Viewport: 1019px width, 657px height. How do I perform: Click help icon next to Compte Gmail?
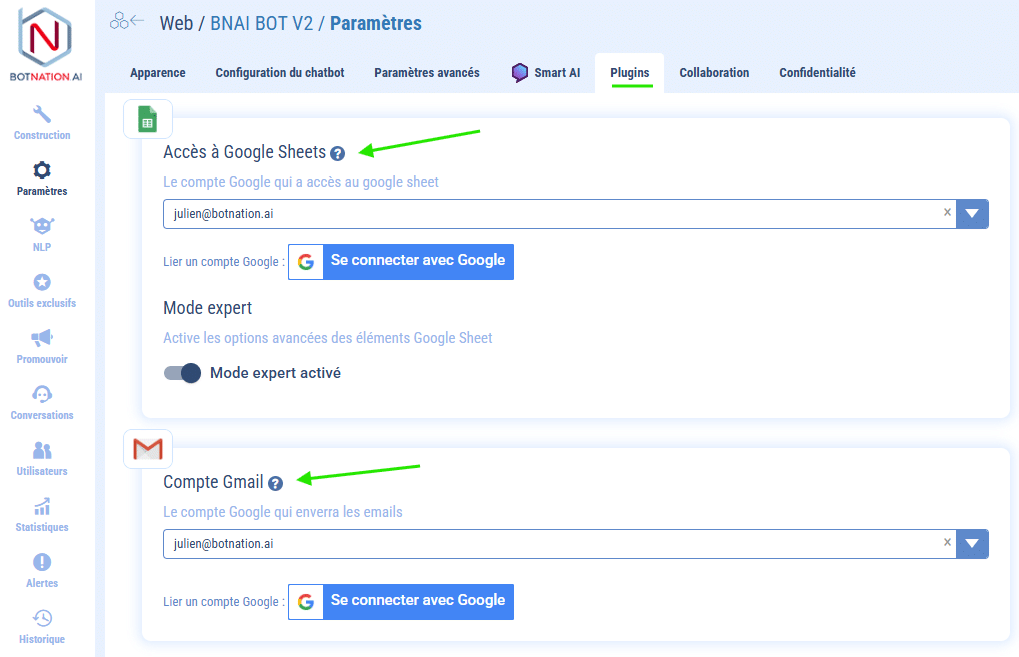coord(276,483)
